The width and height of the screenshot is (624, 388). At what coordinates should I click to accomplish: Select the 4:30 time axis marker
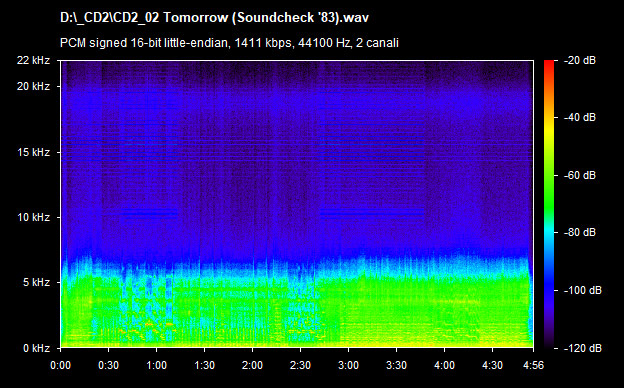tap(492, 365)
